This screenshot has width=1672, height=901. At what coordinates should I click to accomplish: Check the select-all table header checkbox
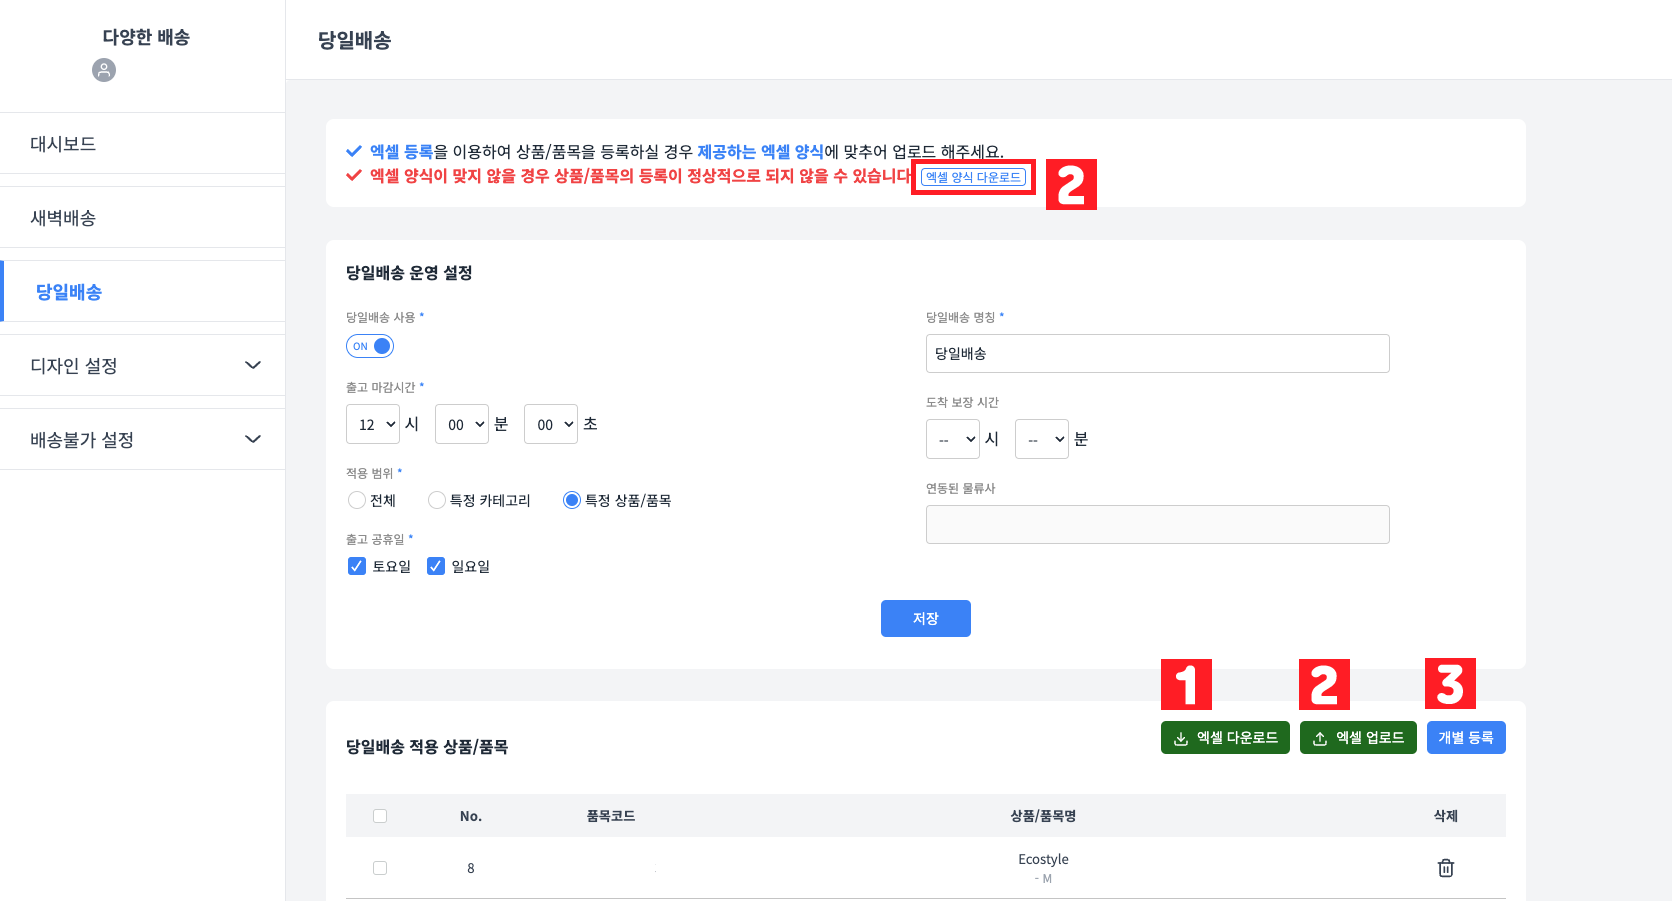[x=380, y=816]
